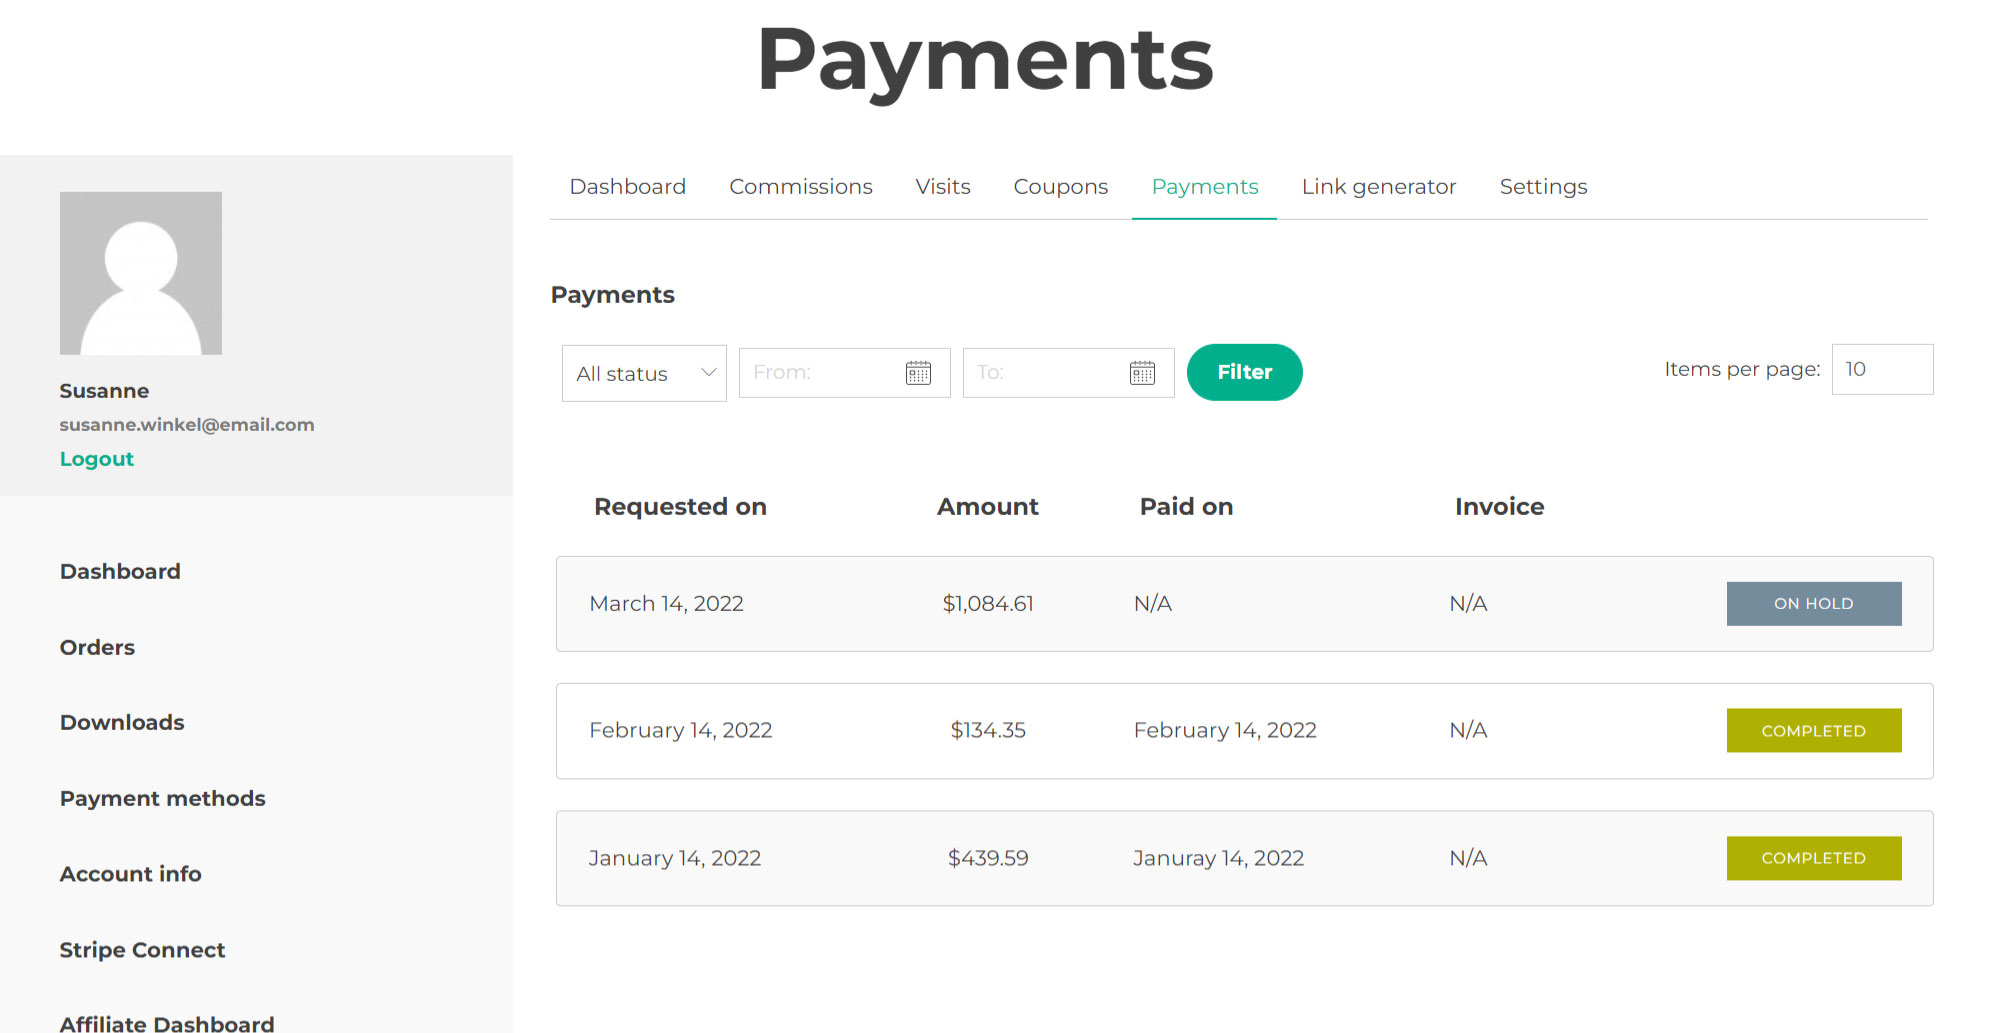Click the Amount column header

tap(988, 507)
